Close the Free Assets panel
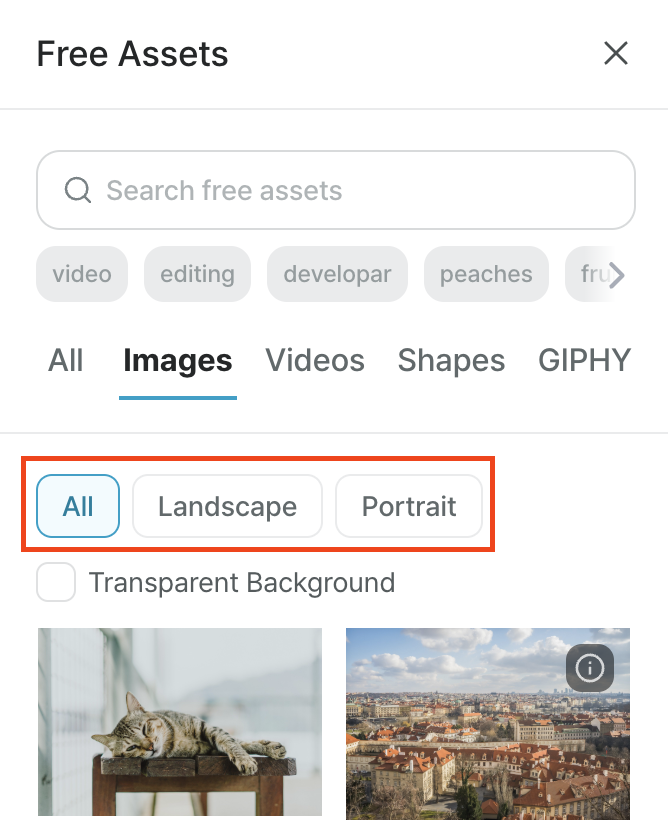 616,53
